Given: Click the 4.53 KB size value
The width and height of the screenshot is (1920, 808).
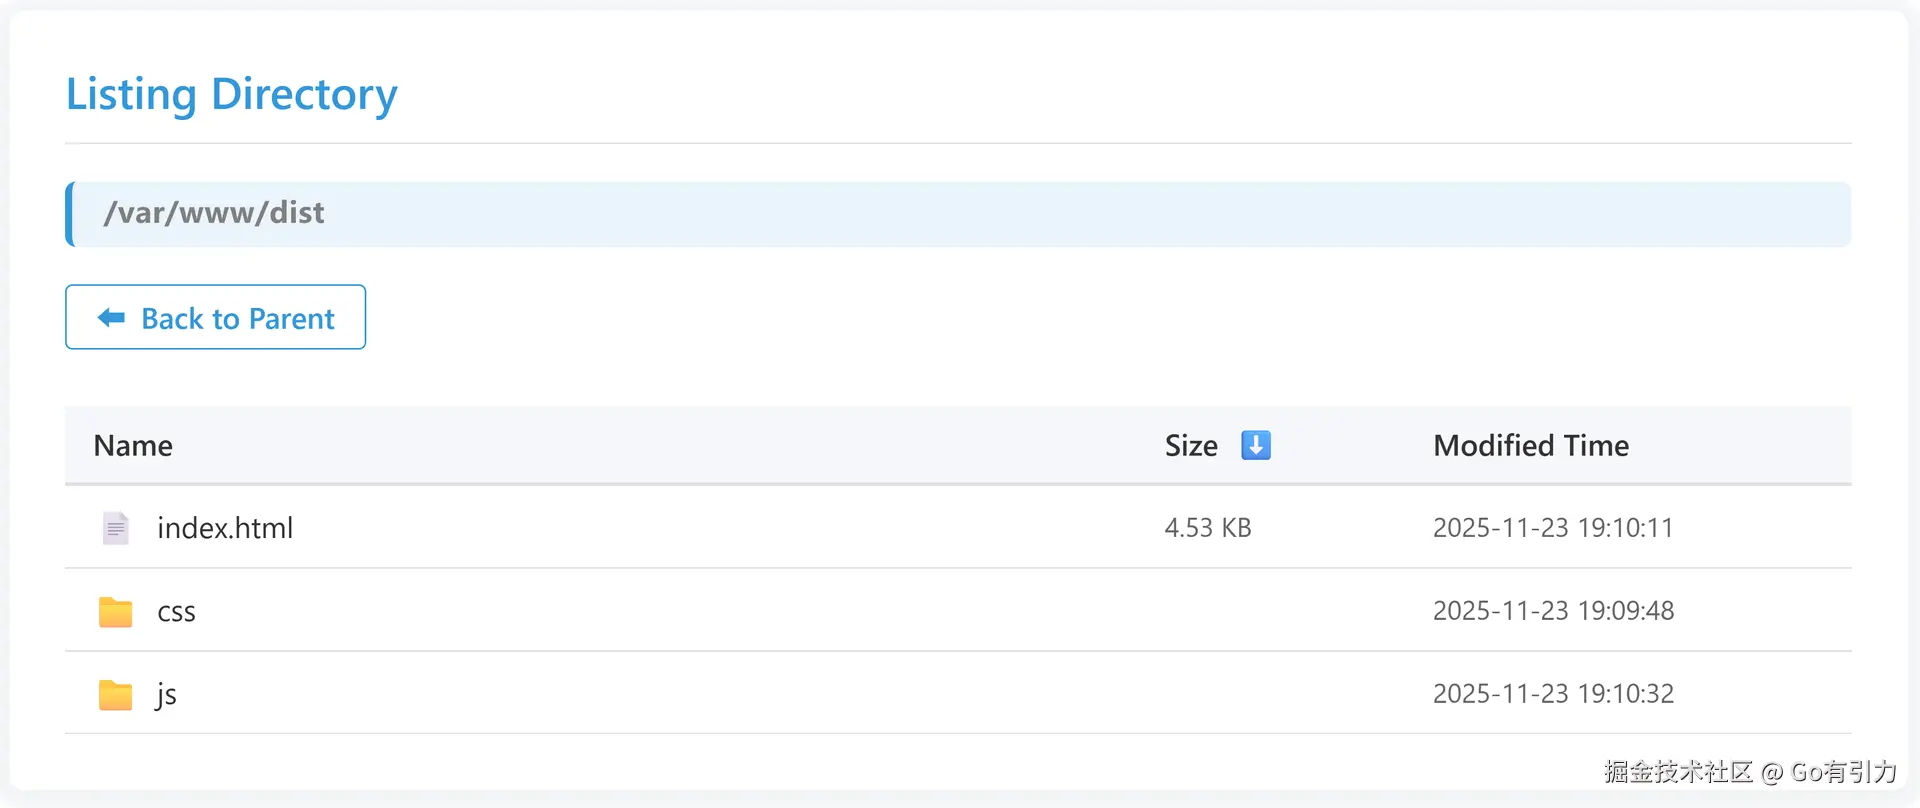Looking at the screenshot, I should pyautogui.click(x=1208, y=528).
